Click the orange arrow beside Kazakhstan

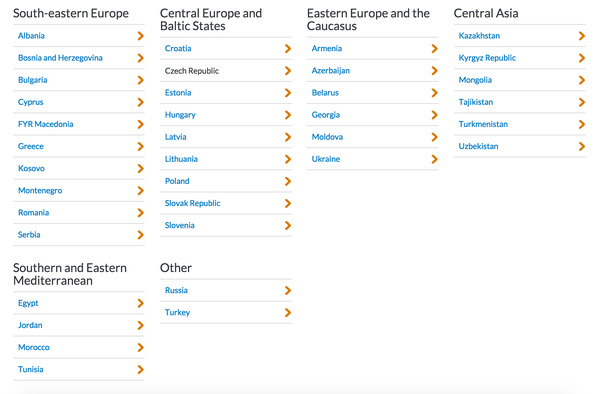(x=582, y=36)
